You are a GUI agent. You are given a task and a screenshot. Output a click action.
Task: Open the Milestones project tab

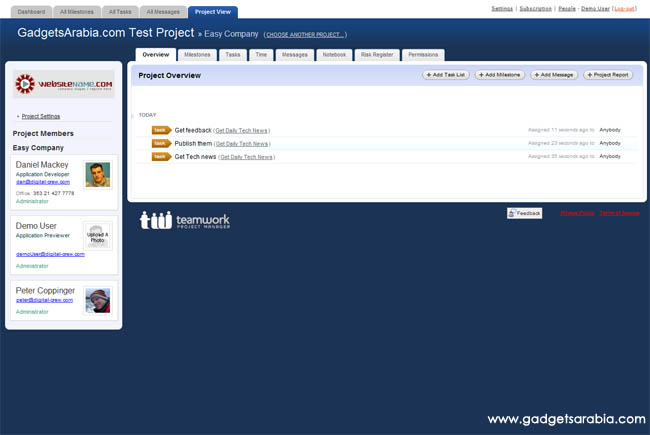click(197, 55)
